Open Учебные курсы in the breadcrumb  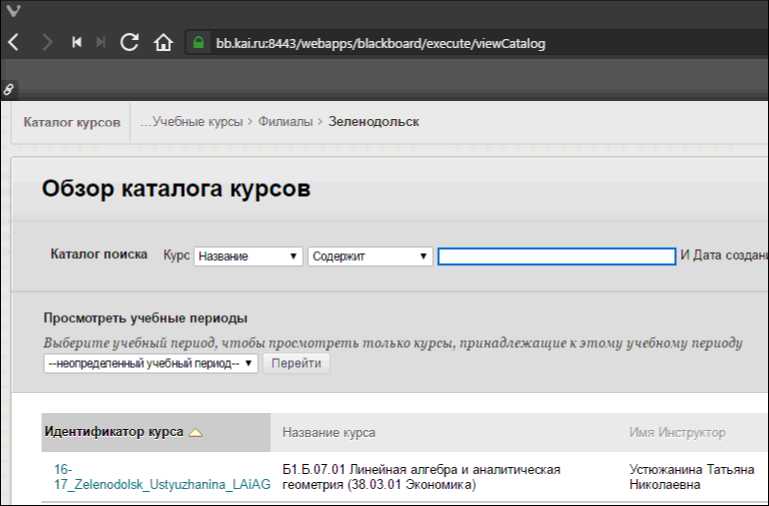click(196, 122)
